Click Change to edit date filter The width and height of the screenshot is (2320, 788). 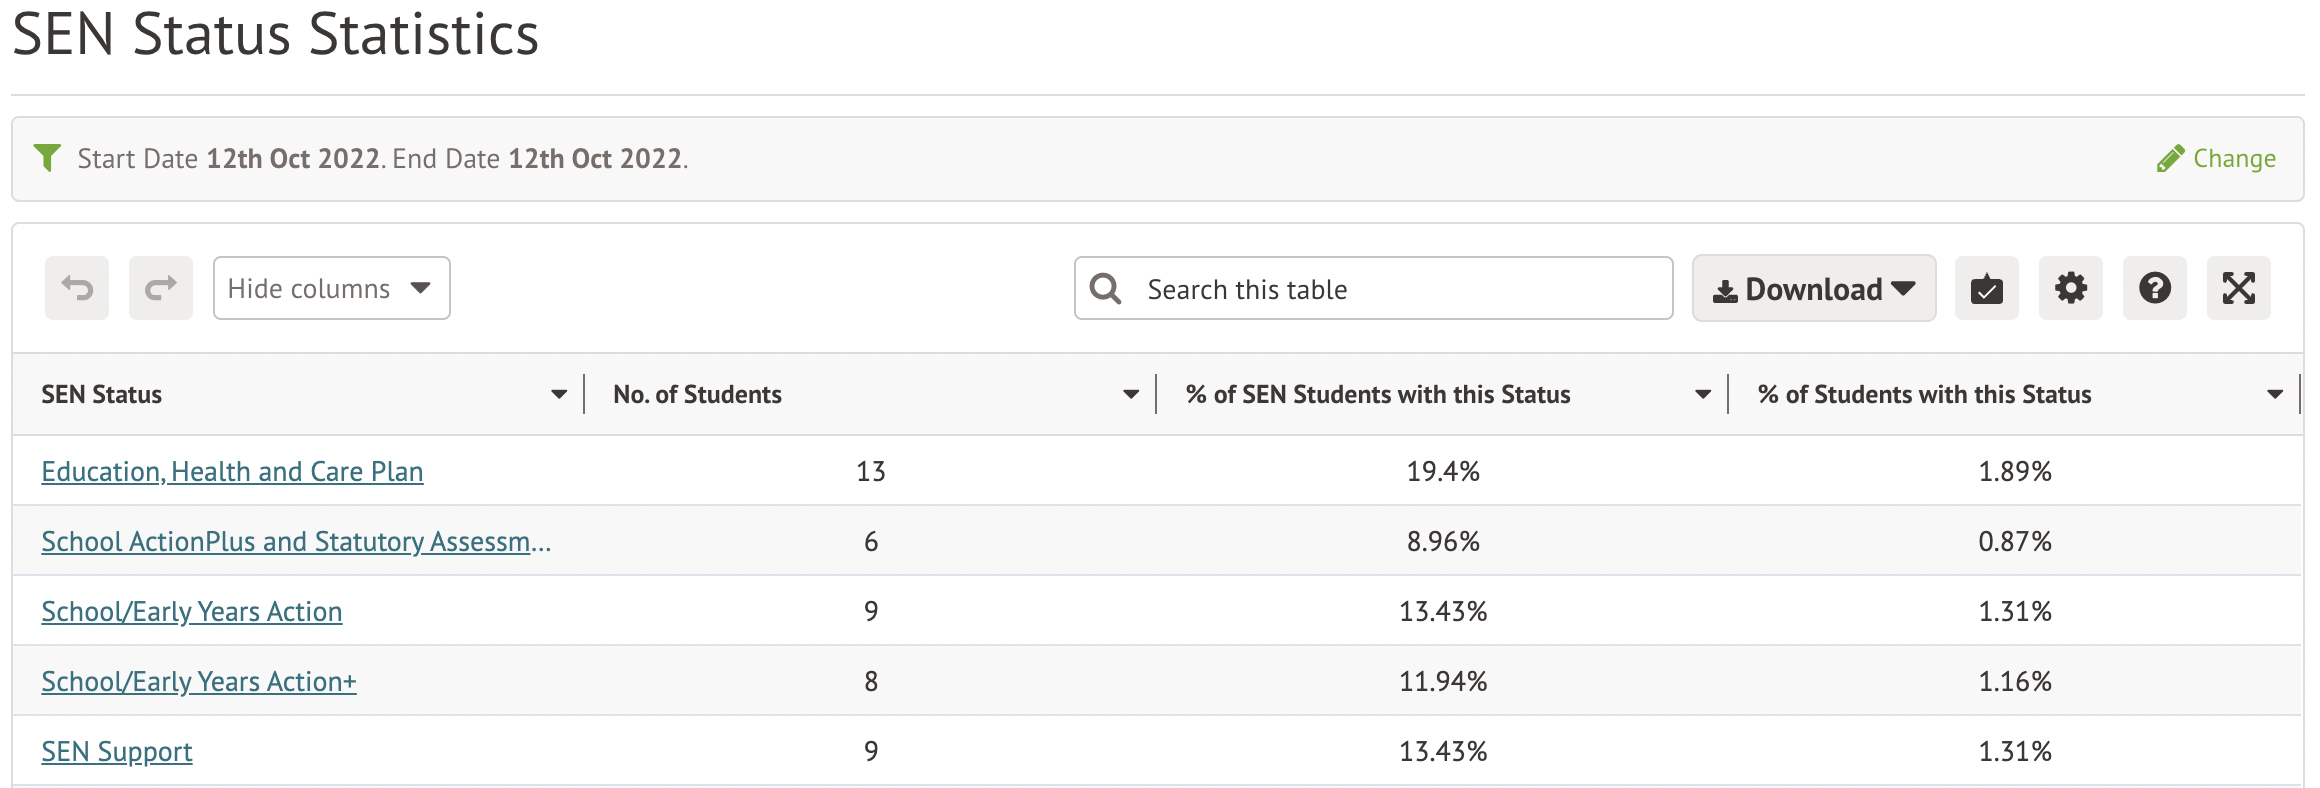pos(2216,159)
